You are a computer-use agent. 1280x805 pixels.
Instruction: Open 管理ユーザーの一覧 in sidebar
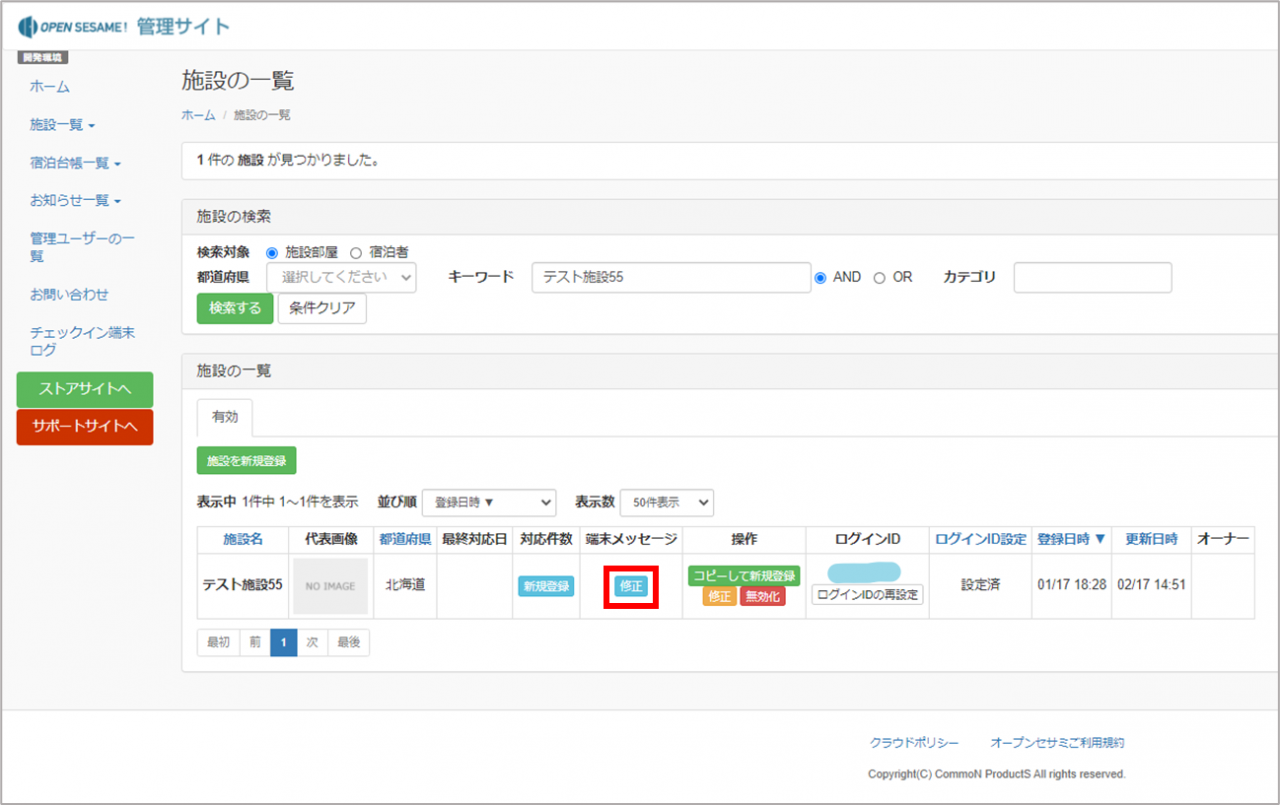pyautogui.click(x=82, y=247)
